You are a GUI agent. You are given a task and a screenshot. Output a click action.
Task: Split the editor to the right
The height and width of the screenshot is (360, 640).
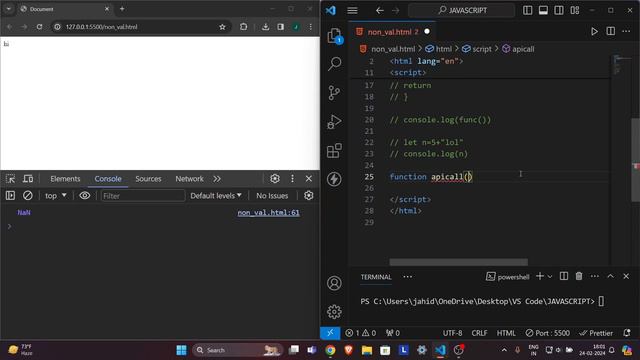611,31
